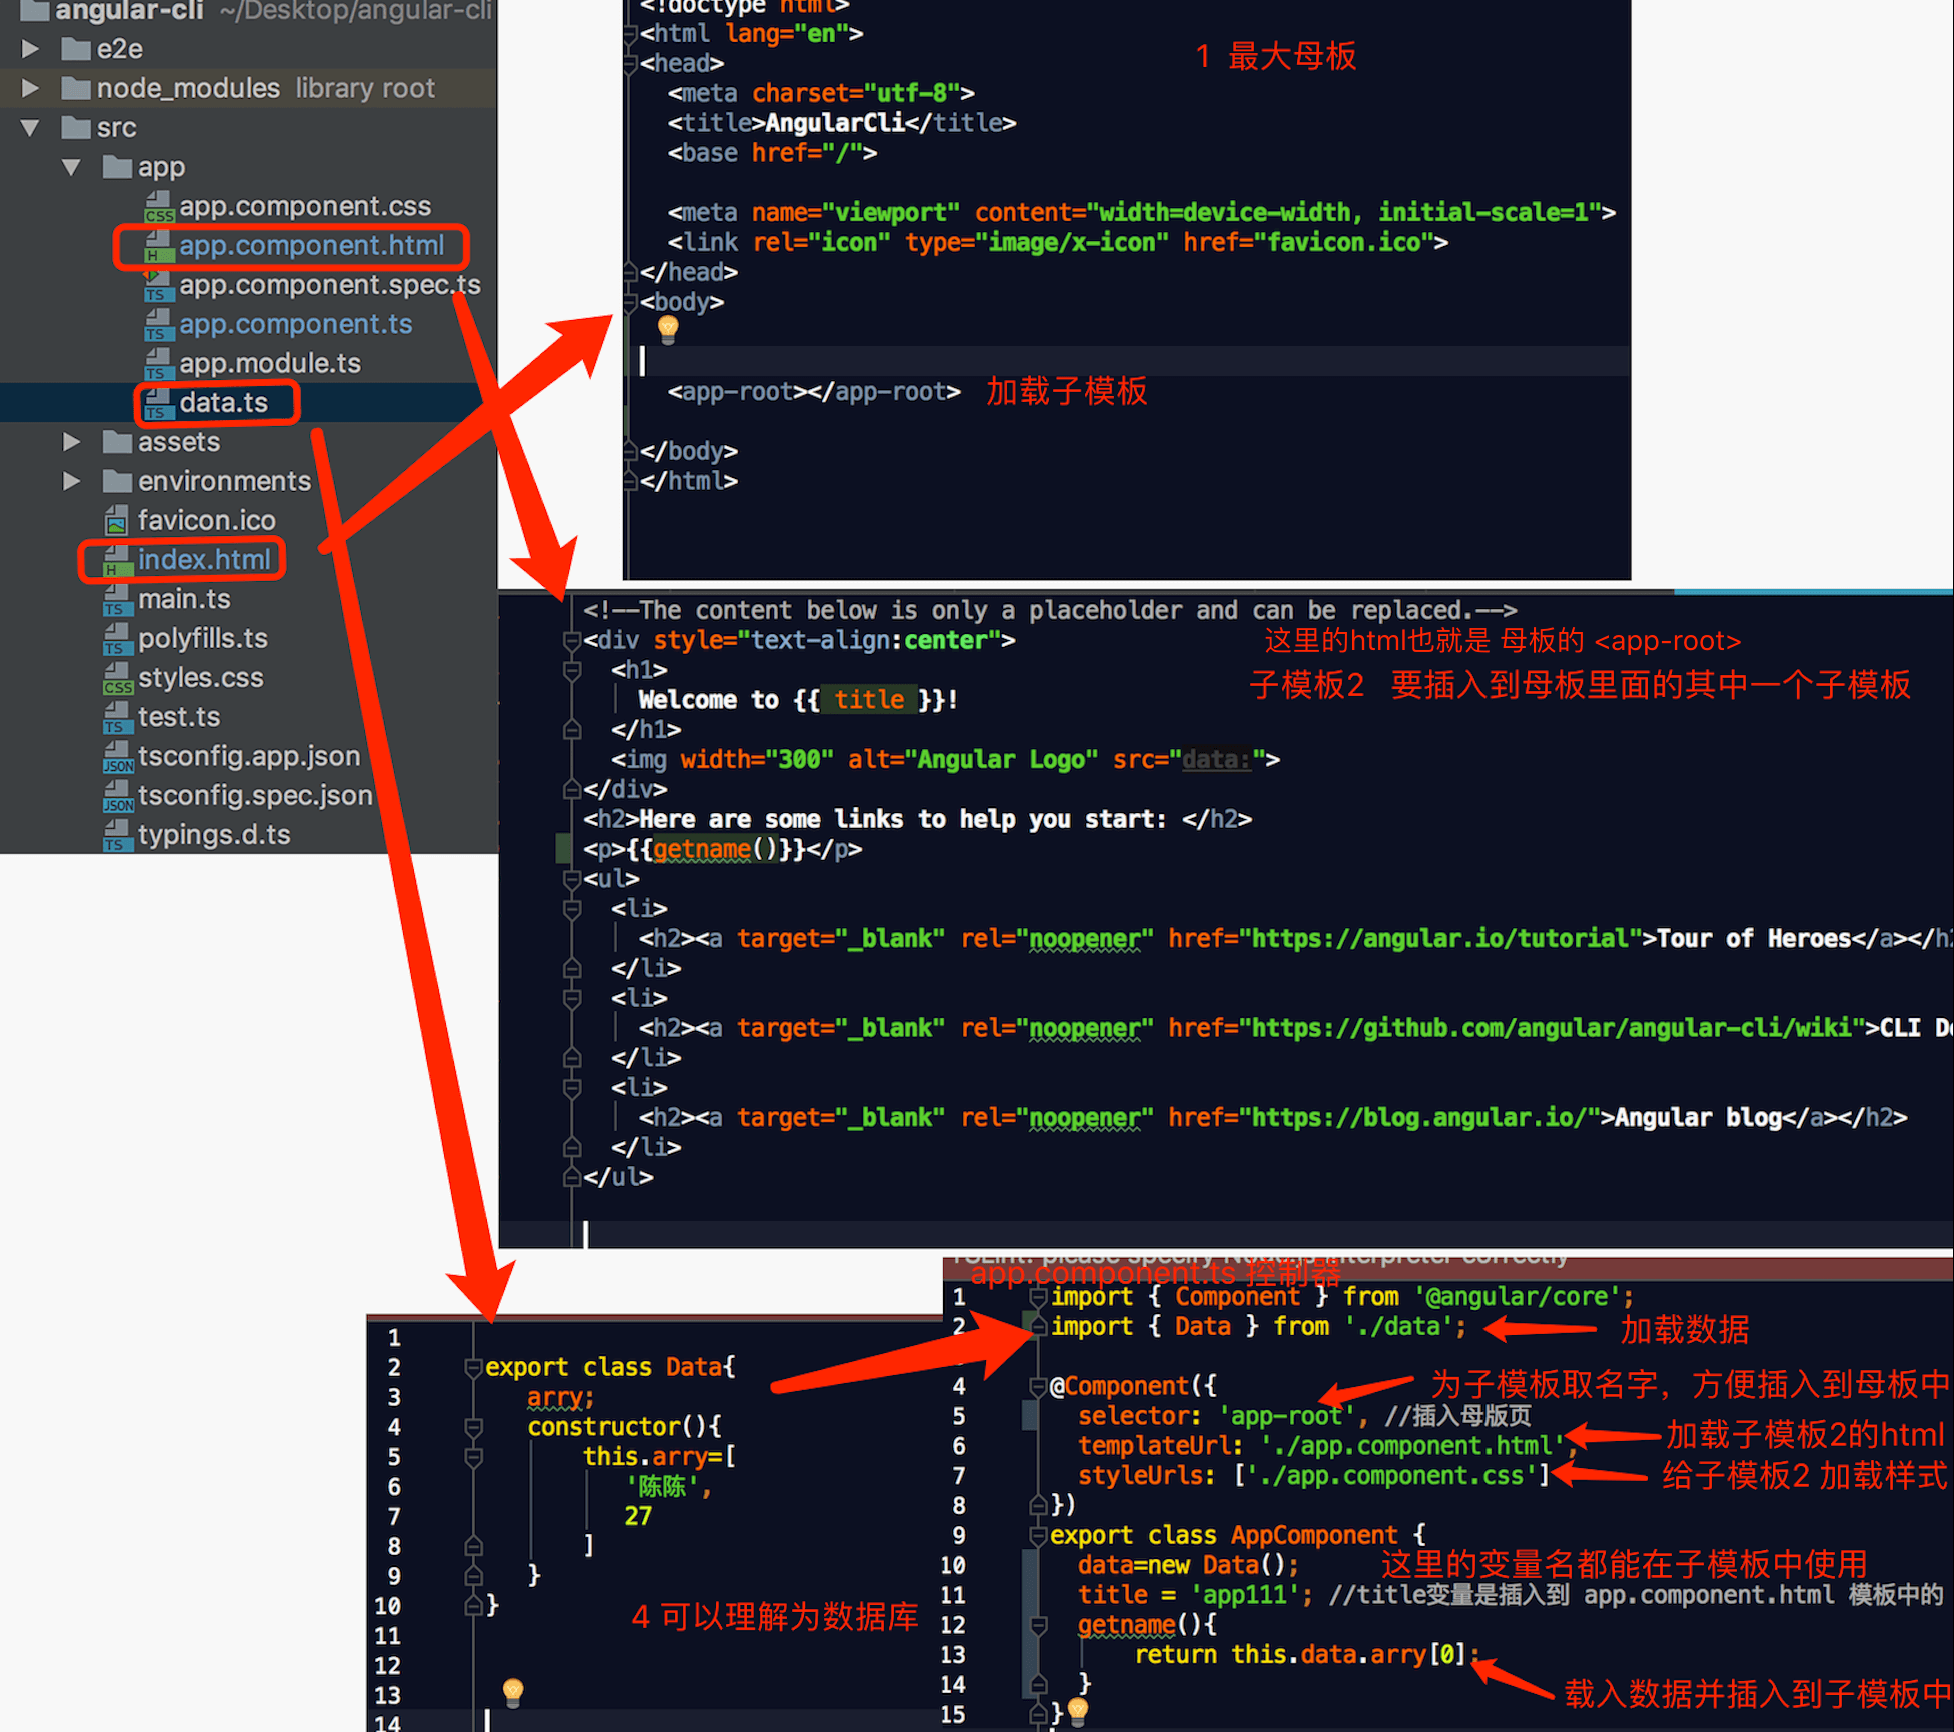Fold the export class Data block

point(474,1368)
